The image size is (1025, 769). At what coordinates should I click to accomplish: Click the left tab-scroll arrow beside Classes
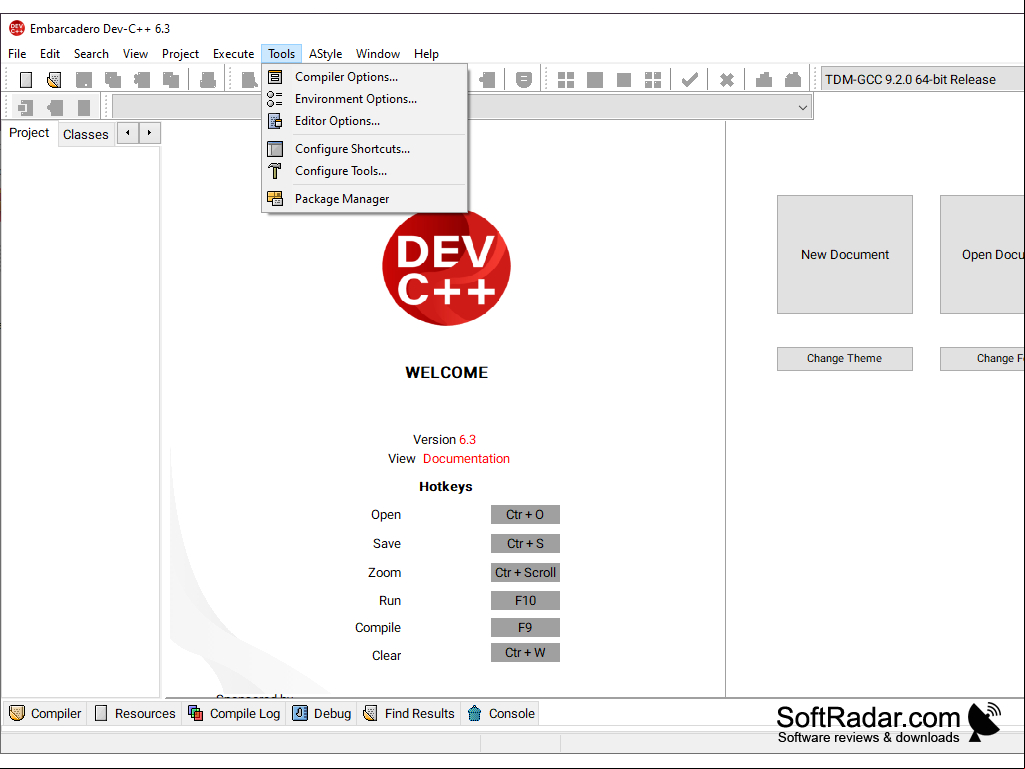click(x=128, y=133)
